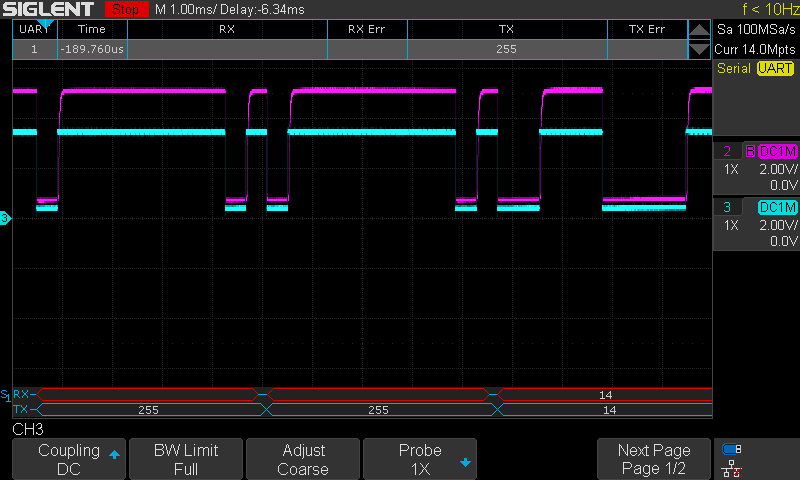Select the channel 3 info panel
The image size is (800, 480).
(x=756, y=224)
